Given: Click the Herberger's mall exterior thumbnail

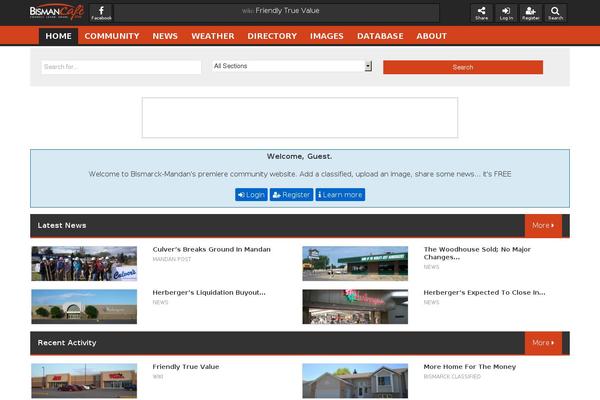Looking at the screenshot, I should 84,307.
